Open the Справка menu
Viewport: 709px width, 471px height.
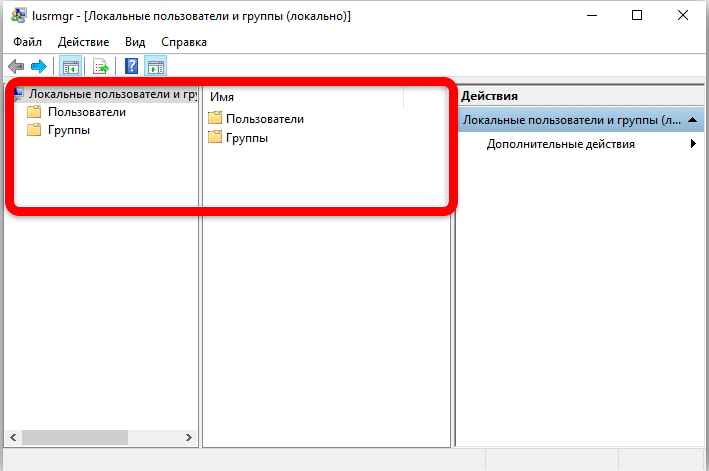[184, 42]
